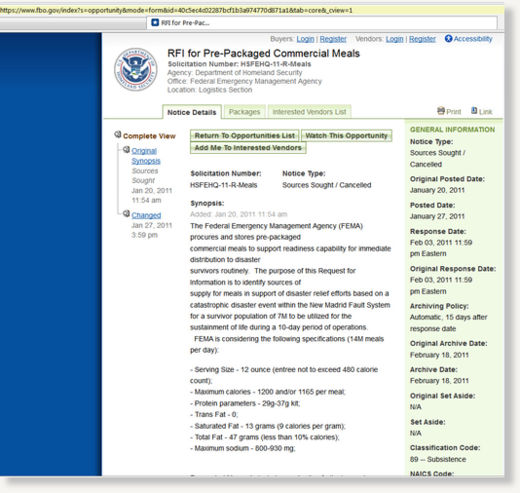Click the Link text label
This screenshot has width=520, height=493.
click(x=485, y=112)
